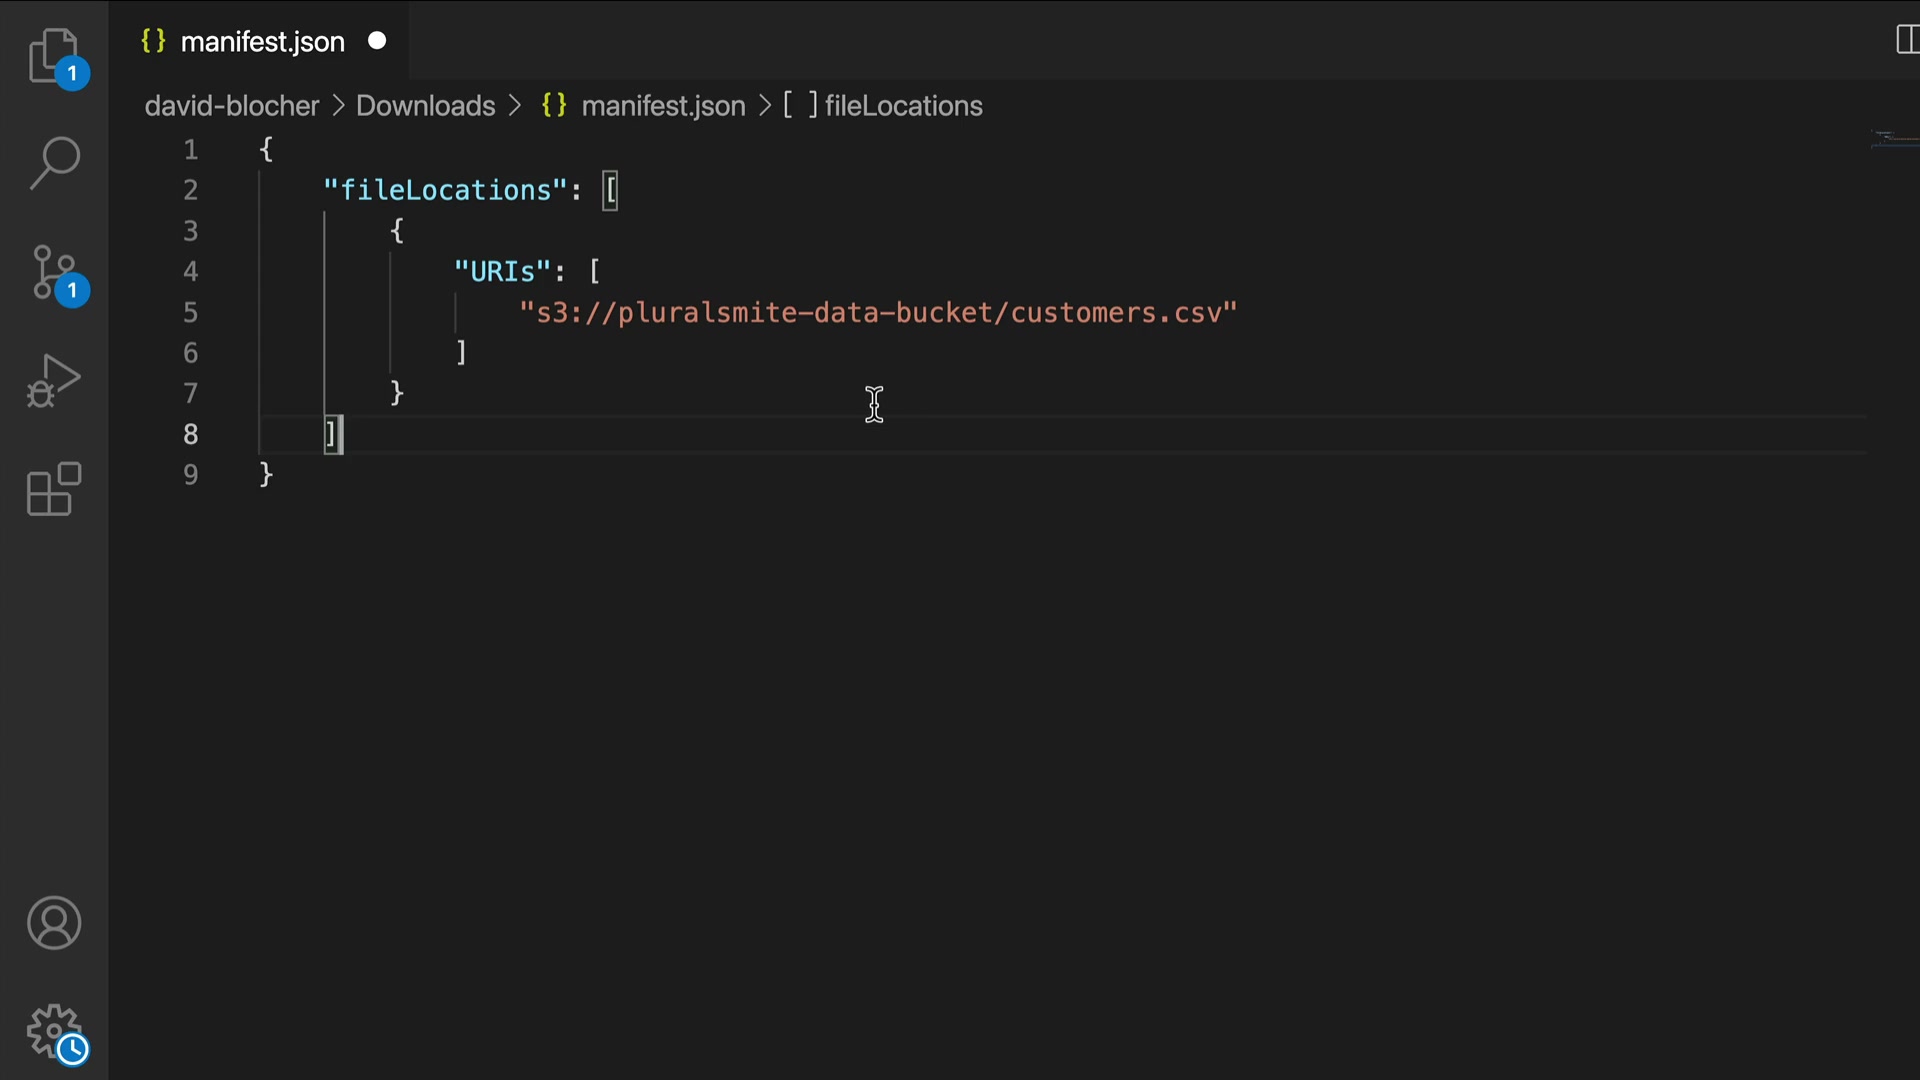This screenshot has width=1920, height=1080.
Task: Open manifest.json breadcrumb dropdown
Action: pyautogui.click(x=662, y=106)
